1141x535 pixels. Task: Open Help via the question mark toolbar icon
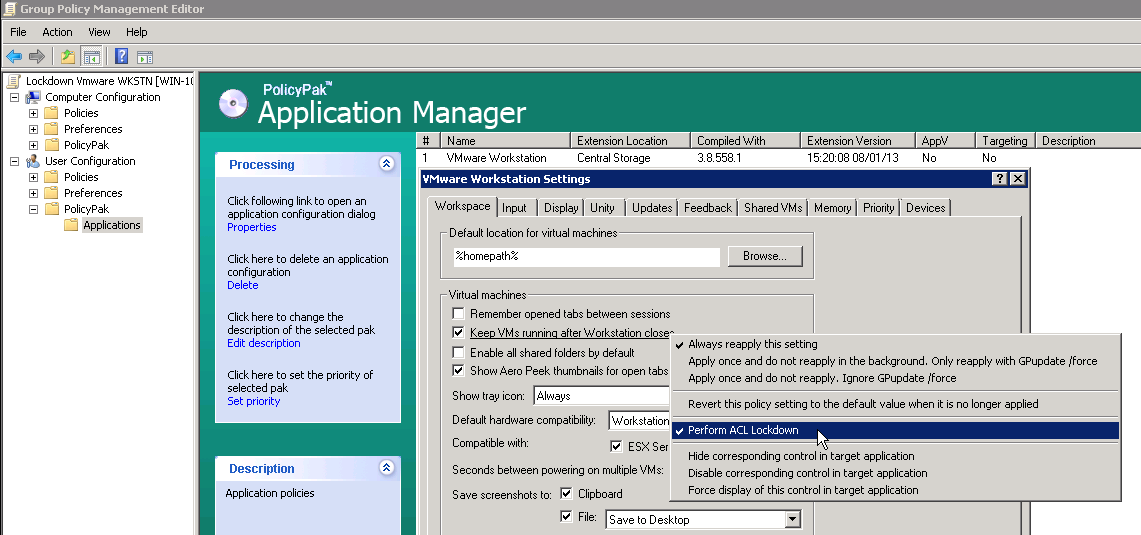point(121,56)
